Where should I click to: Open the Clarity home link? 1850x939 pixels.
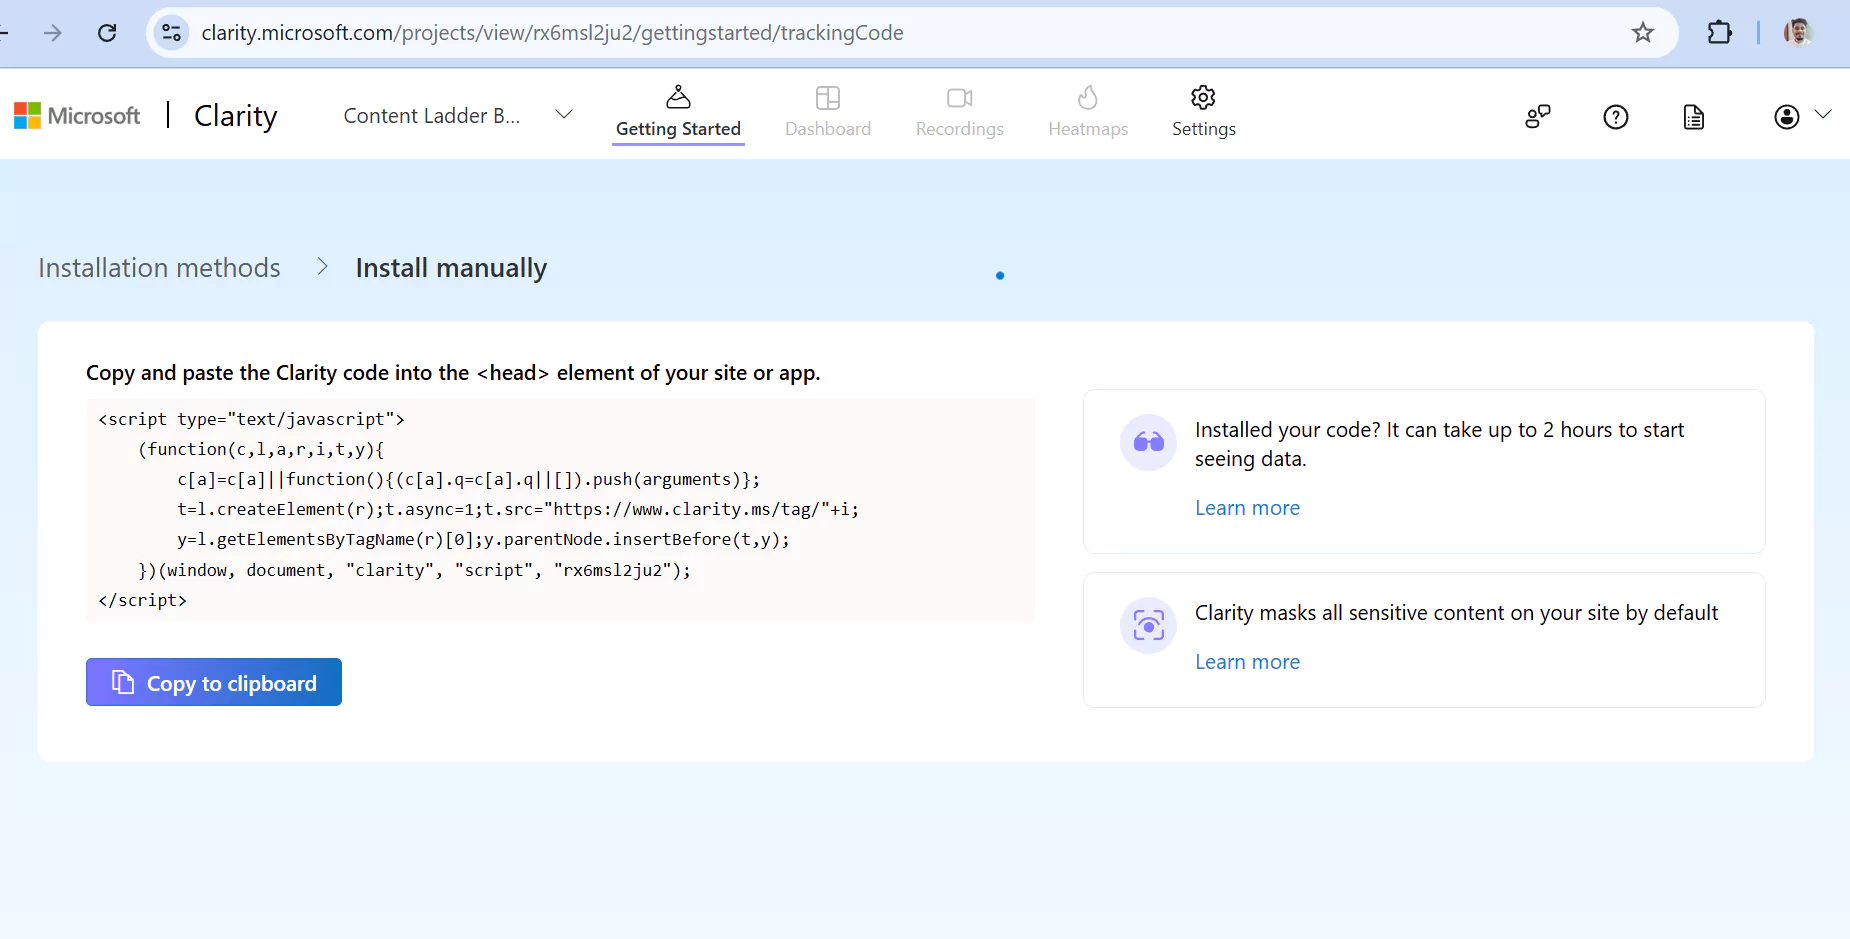tap(235, 116)
